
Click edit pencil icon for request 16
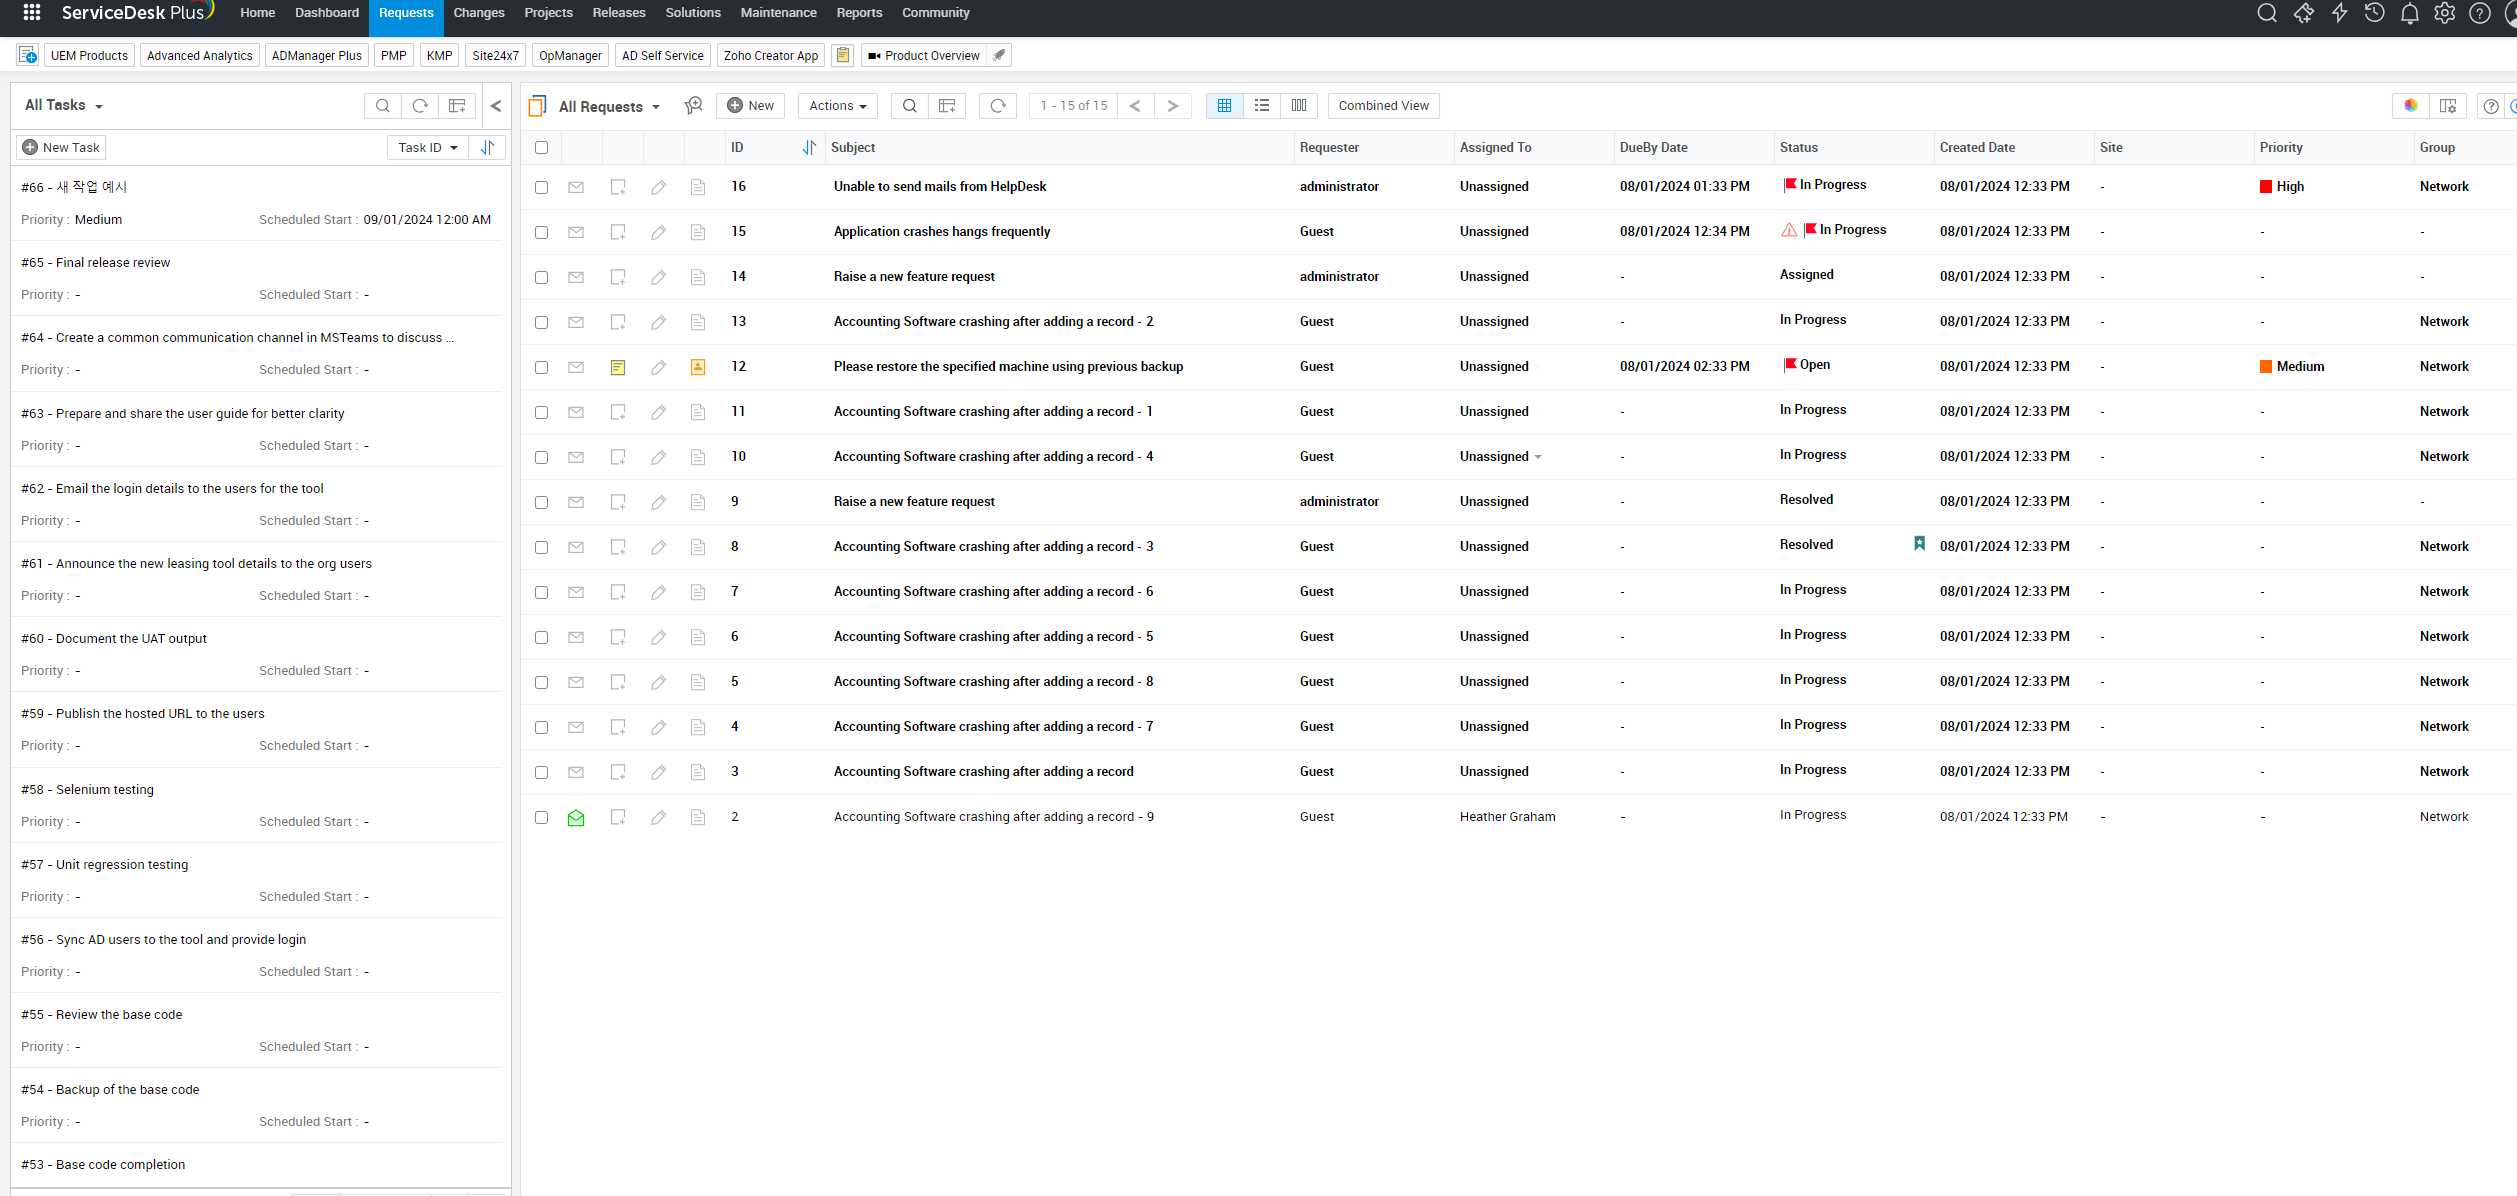coord(658,187)
